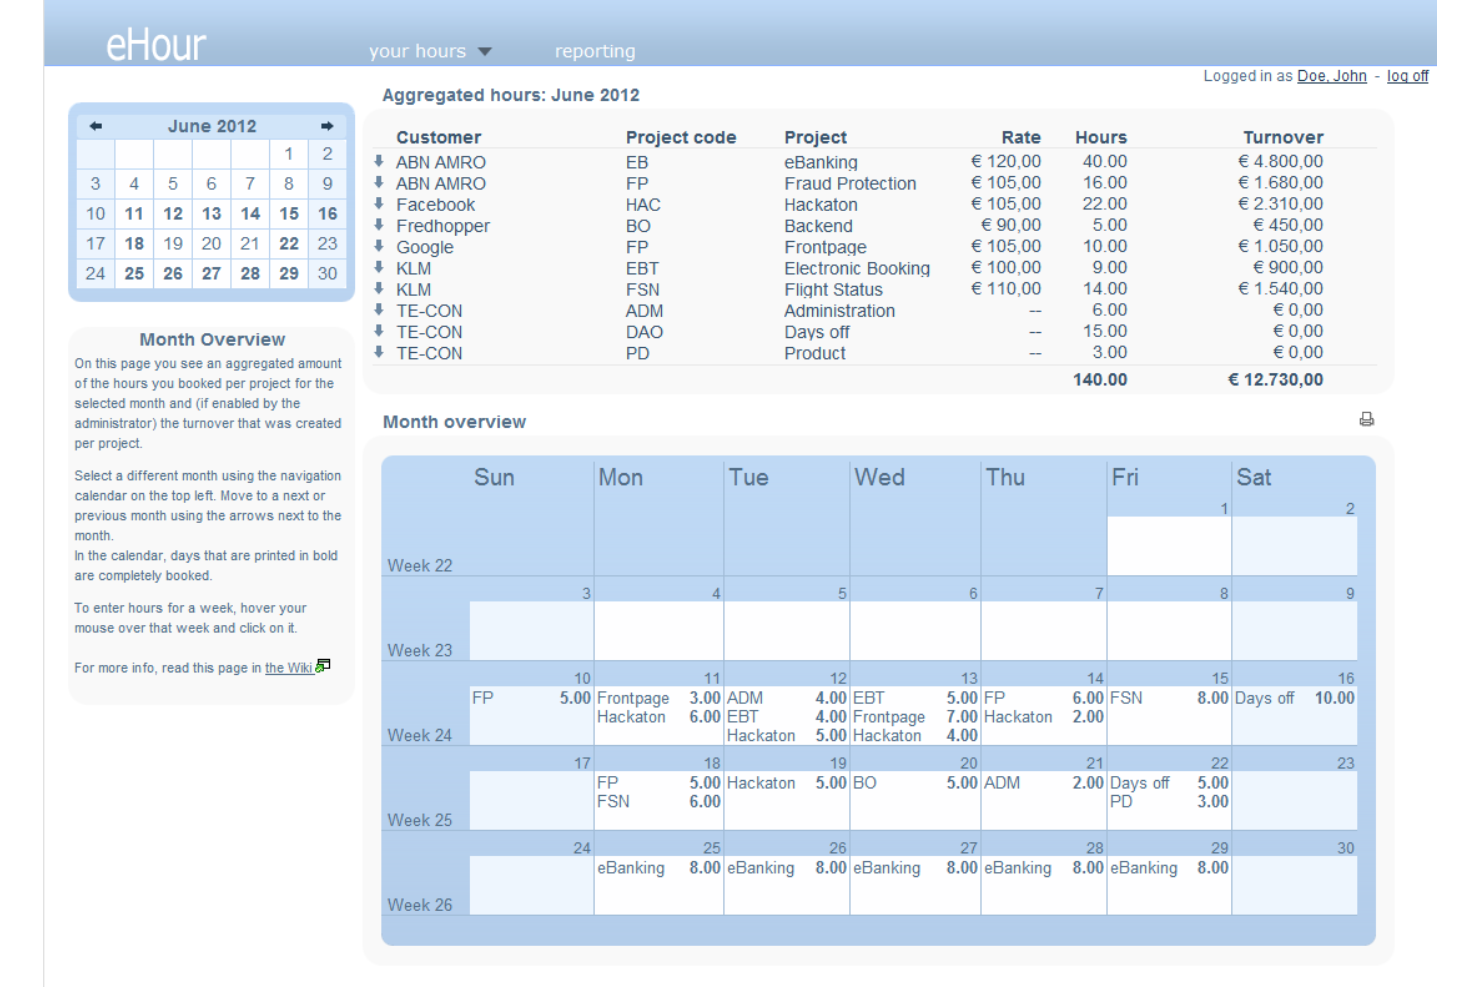This screenshot has width=1480, height=987.
Task: Export TE-CON Days off via arrow icon
Action: pos(378,331)
